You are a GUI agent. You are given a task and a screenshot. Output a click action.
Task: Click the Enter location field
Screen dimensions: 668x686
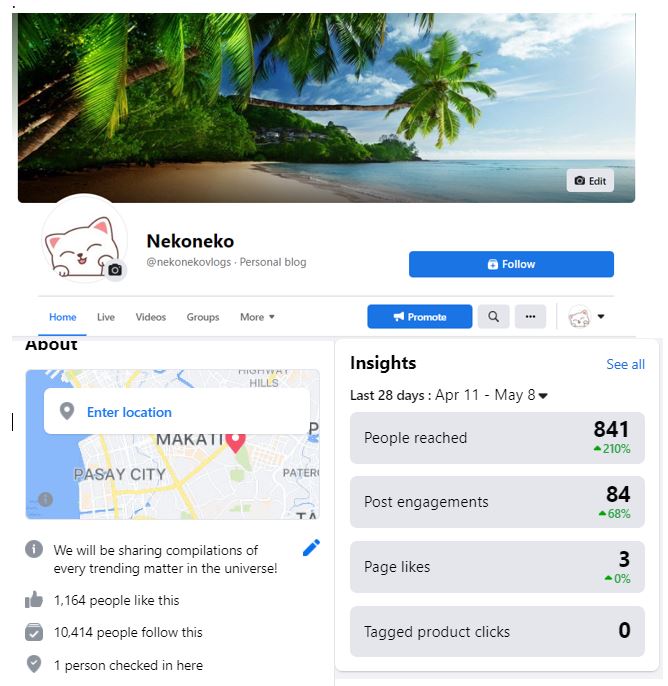click(x=177, y=411)
